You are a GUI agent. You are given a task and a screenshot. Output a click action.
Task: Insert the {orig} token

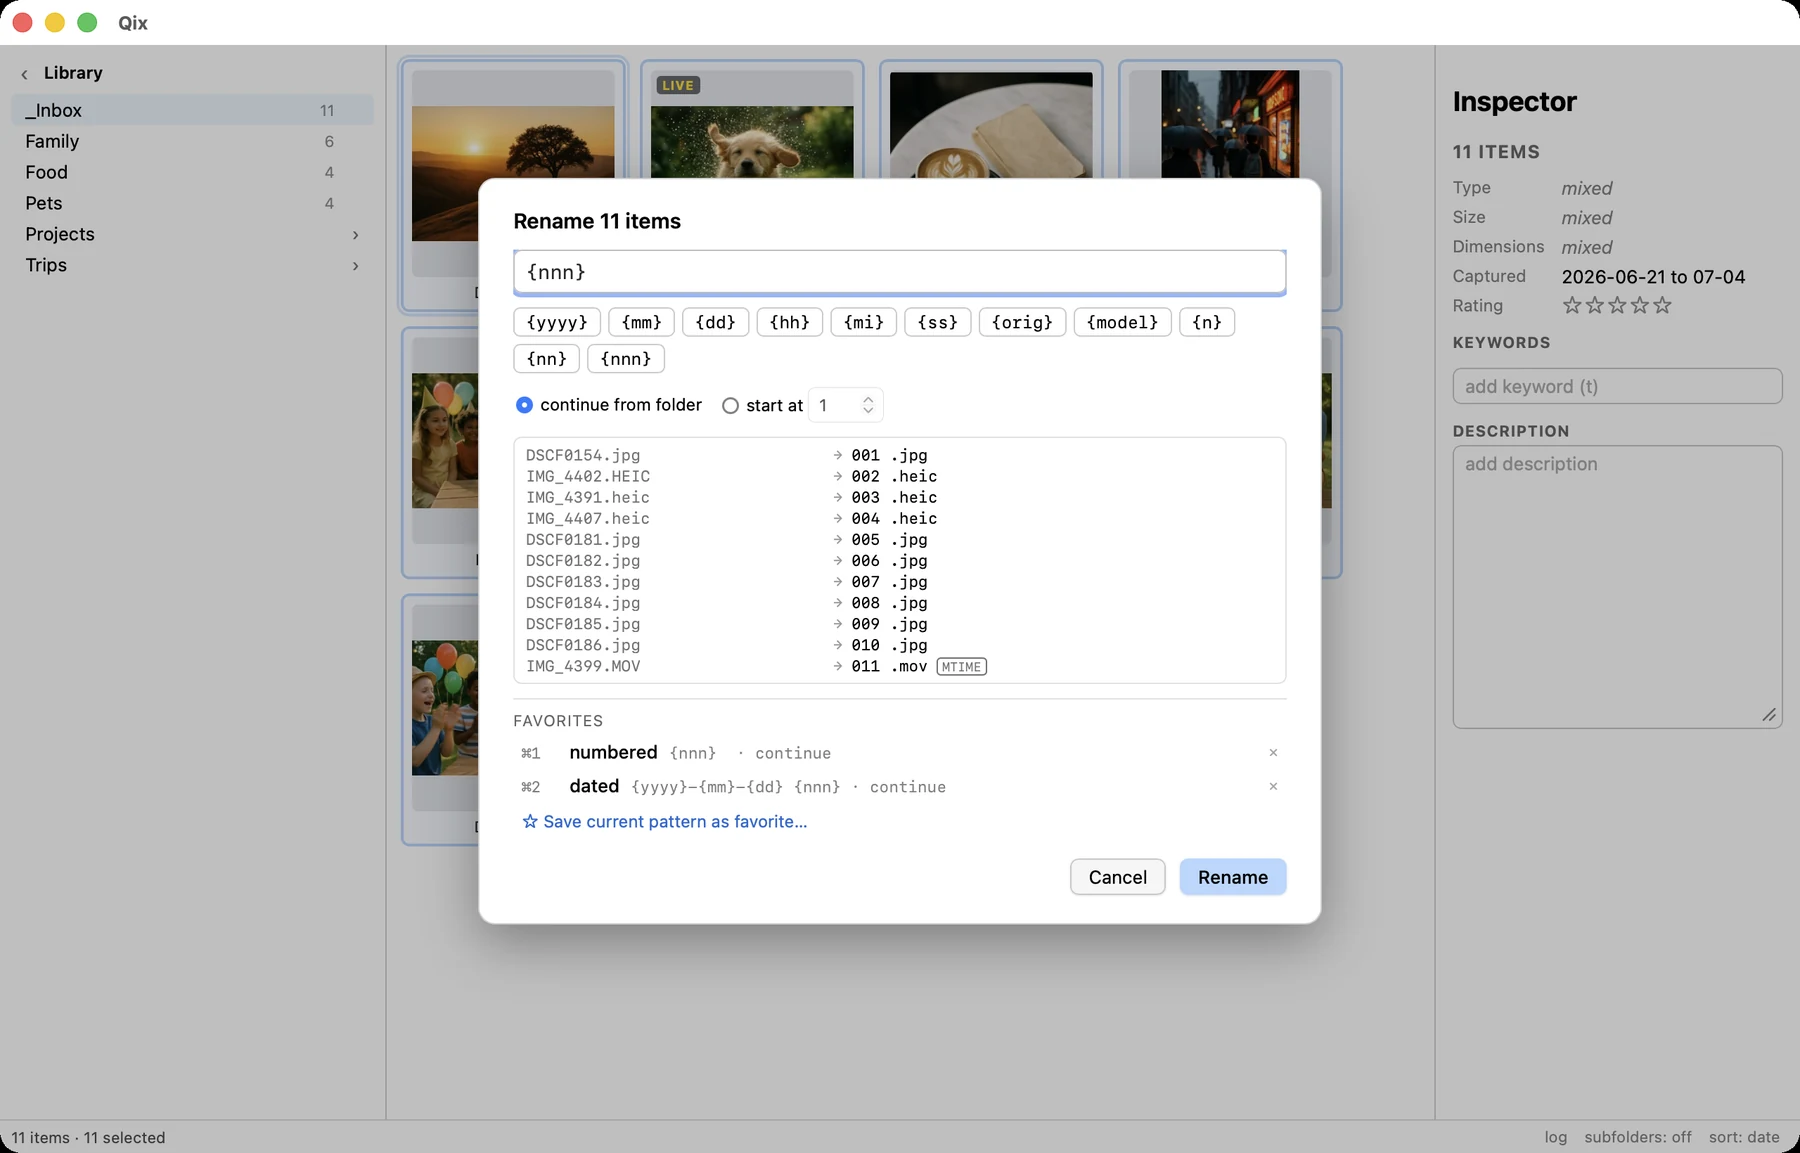click(x=1022, y=322)
